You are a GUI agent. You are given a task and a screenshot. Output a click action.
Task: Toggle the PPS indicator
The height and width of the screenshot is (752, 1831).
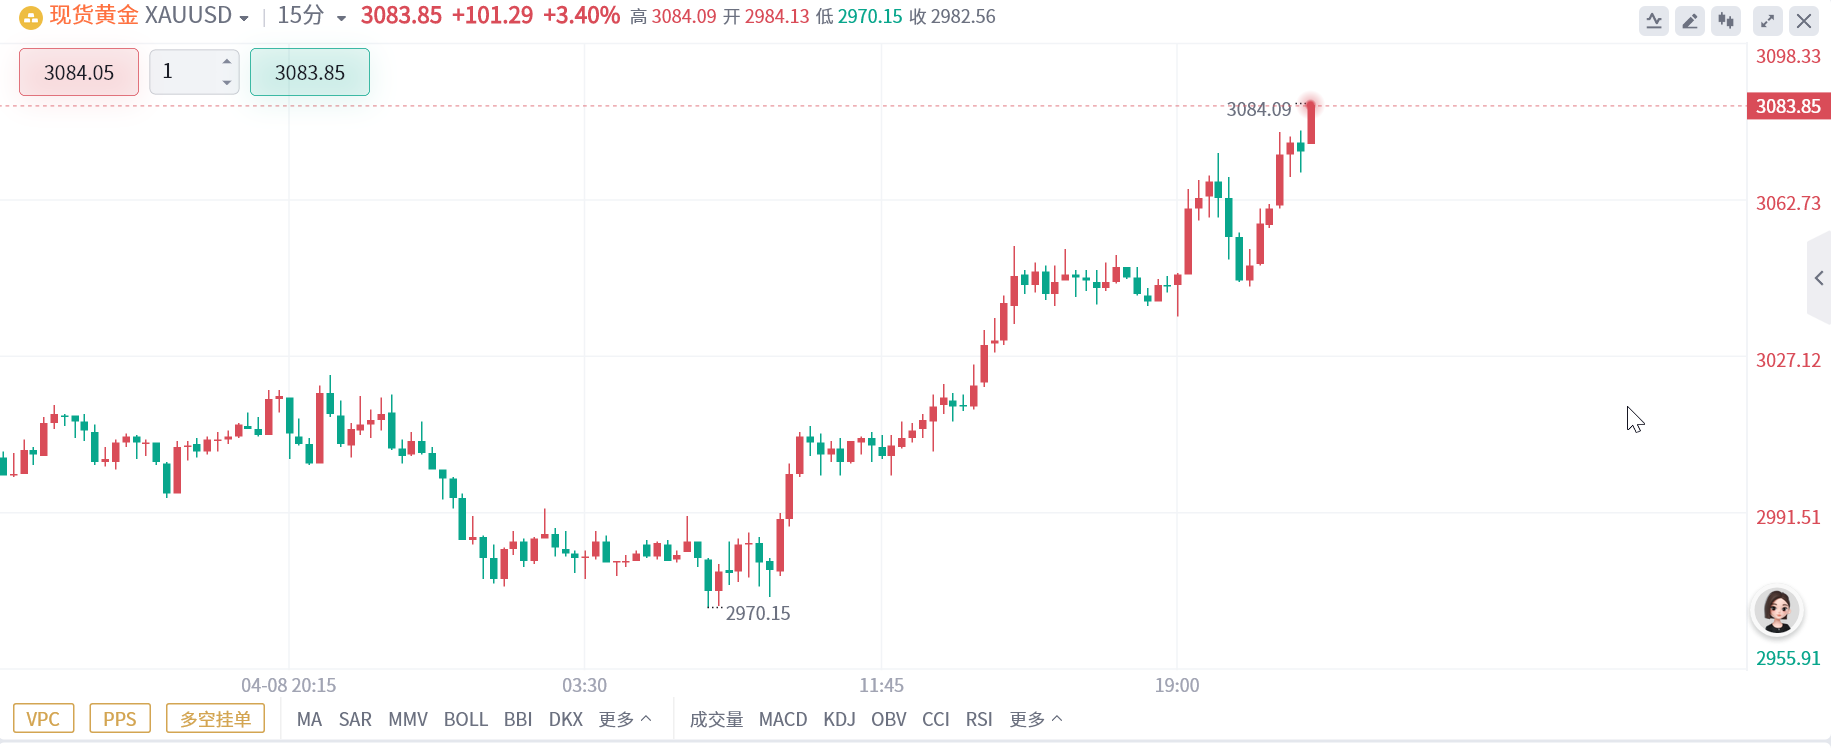pyautogui.click(x=120, y=719)
